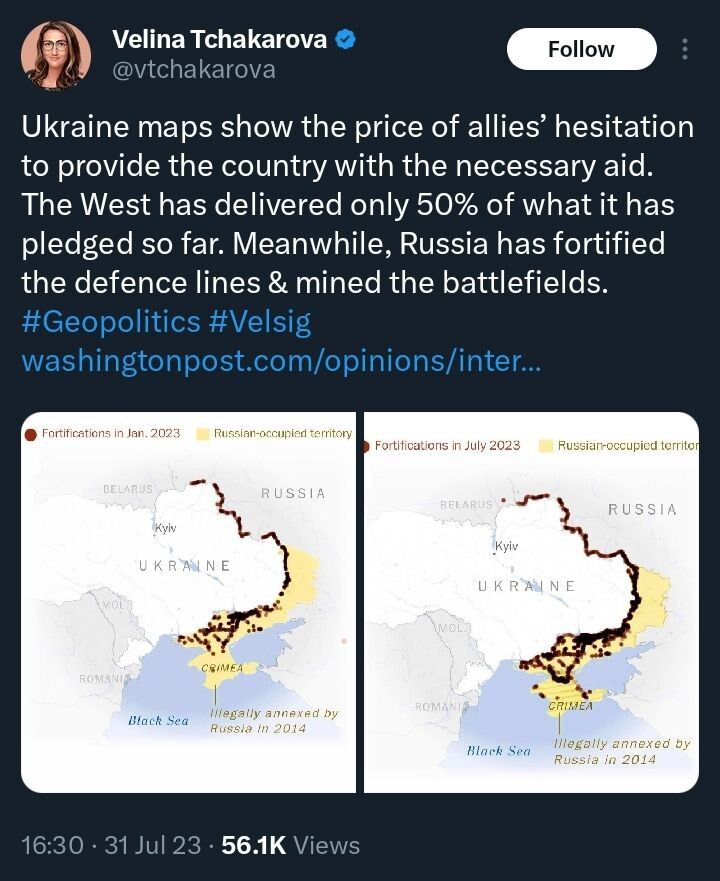Click the red fortifications legend dot, left map

pyautogui.click(x=31, y=434)
